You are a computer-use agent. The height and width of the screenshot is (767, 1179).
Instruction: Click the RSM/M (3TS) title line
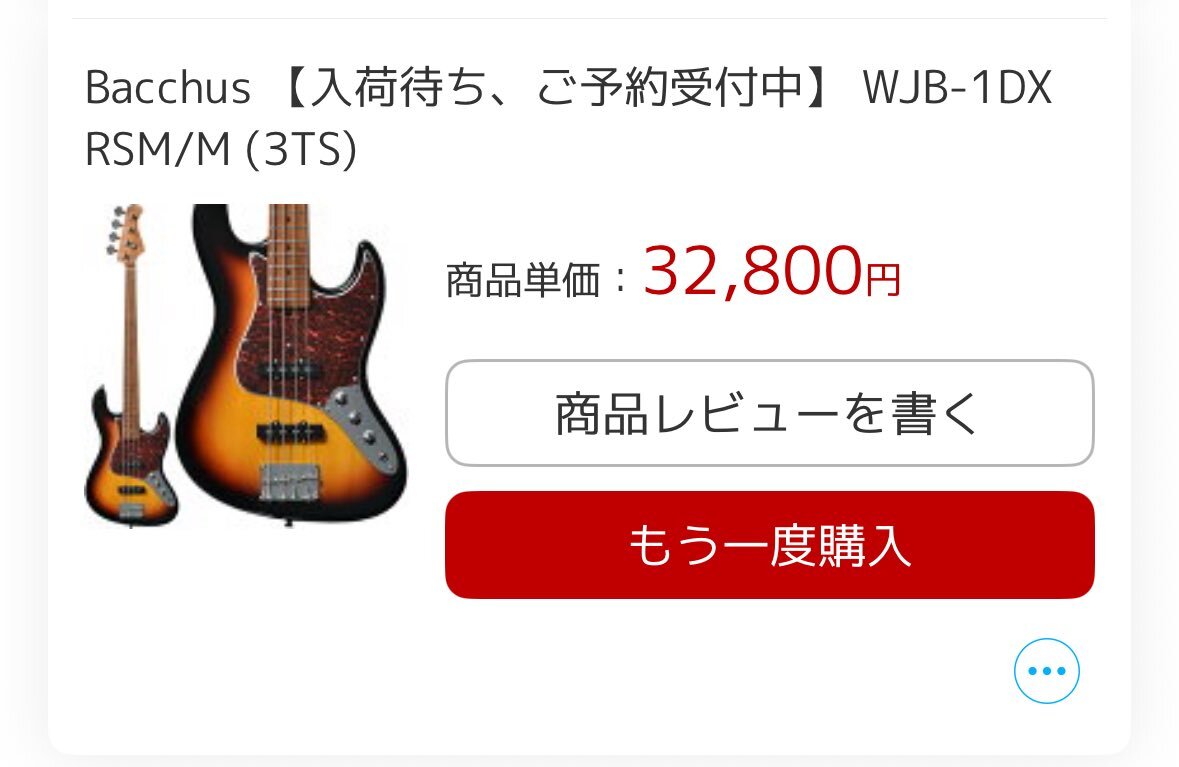[221, 149]
